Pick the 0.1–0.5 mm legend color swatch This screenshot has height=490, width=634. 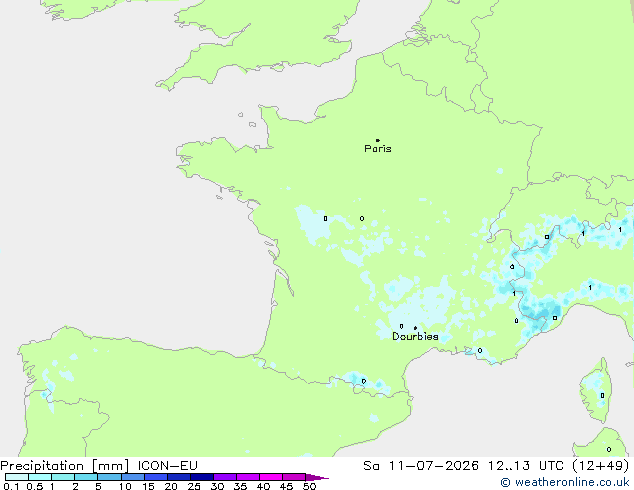coord(17,477)
